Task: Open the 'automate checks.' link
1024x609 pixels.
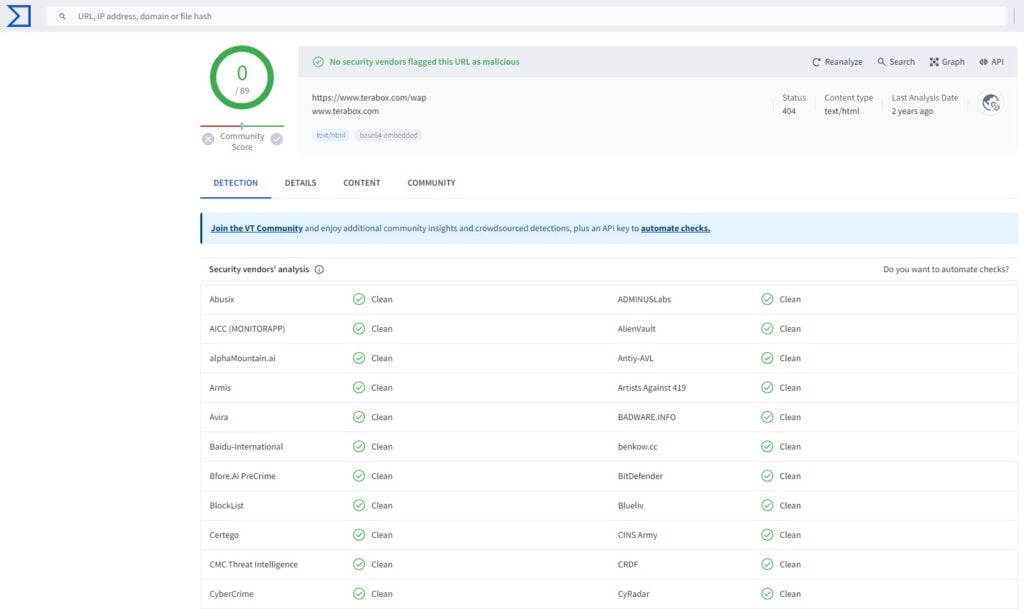Action: pyautogui.click(x=675, y=228)
